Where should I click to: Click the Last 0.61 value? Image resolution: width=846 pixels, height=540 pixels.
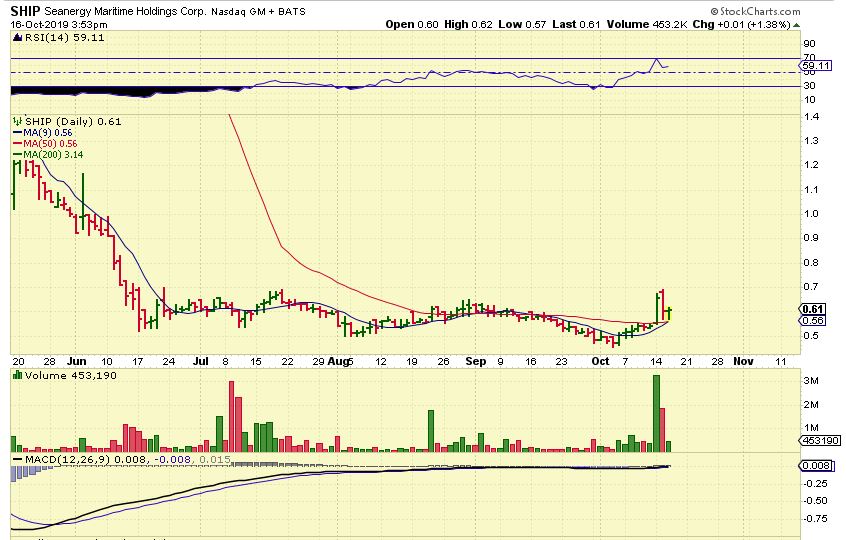coord(576,24)
